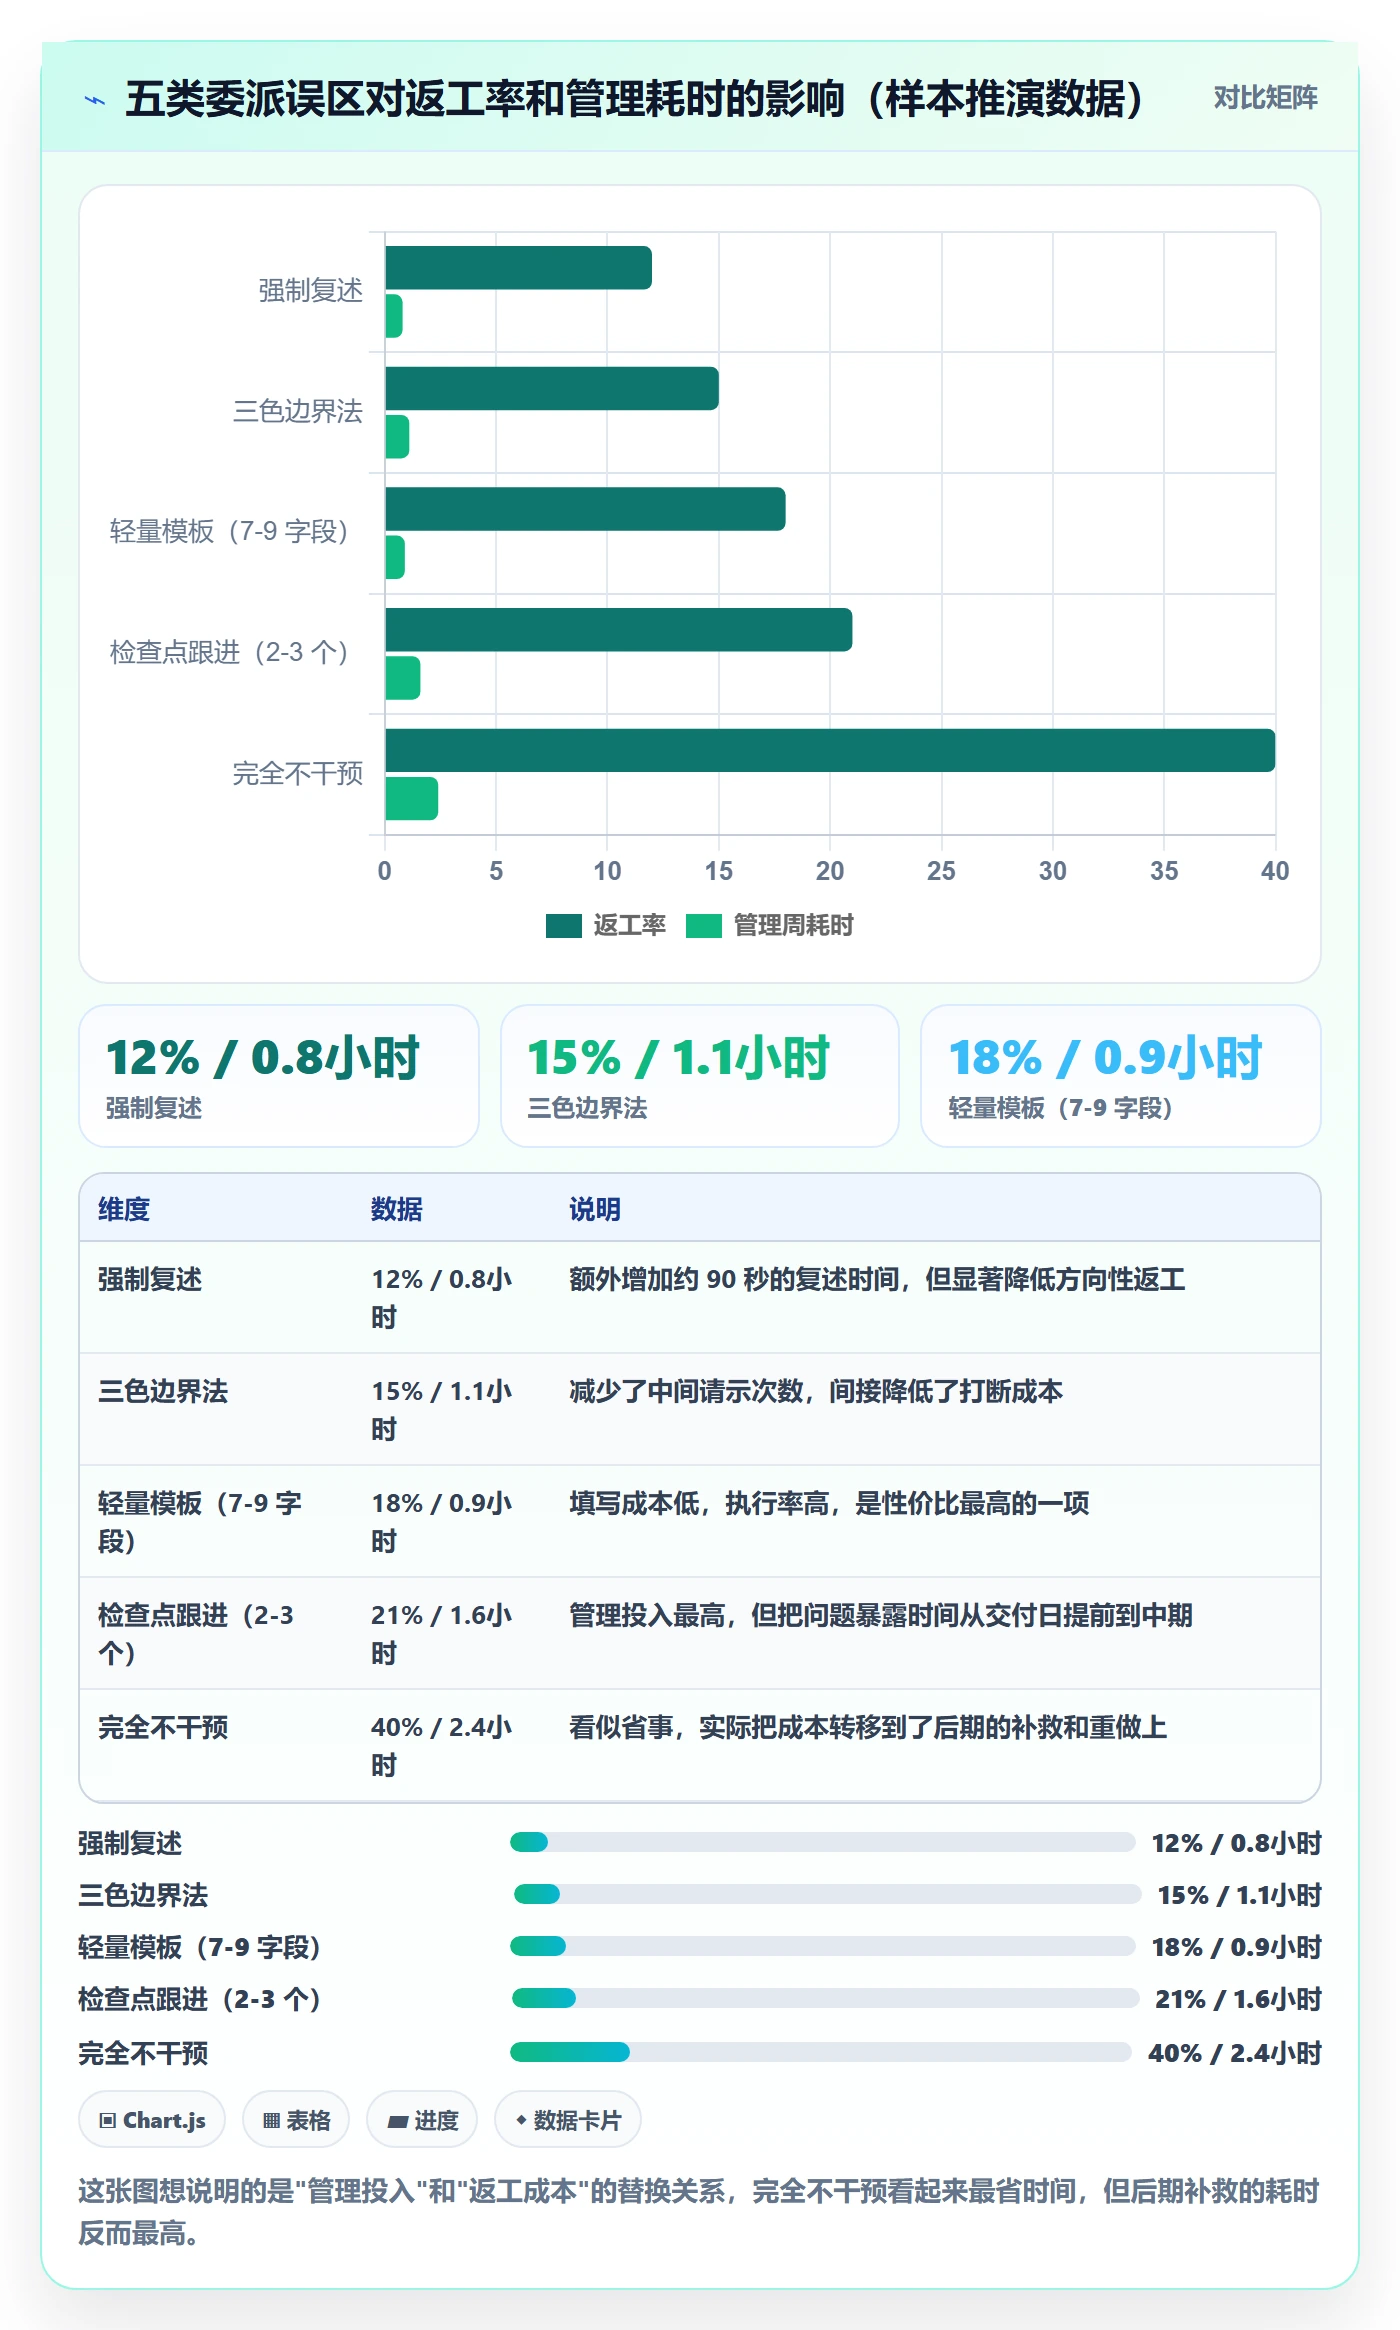Toggle 管理周耗时 legend color swatch

click(703, 926)
